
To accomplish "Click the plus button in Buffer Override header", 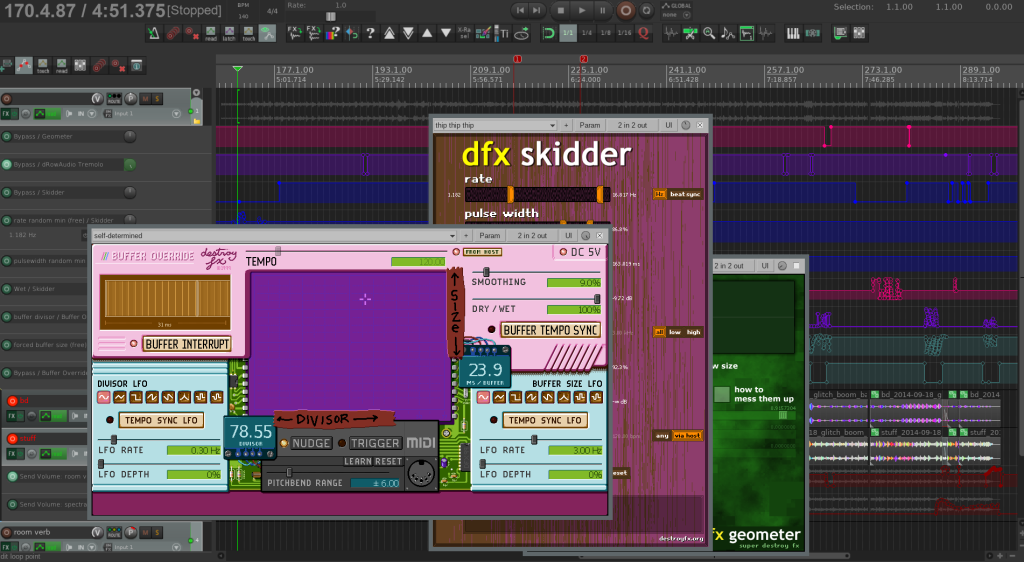I will click(466, 236).
